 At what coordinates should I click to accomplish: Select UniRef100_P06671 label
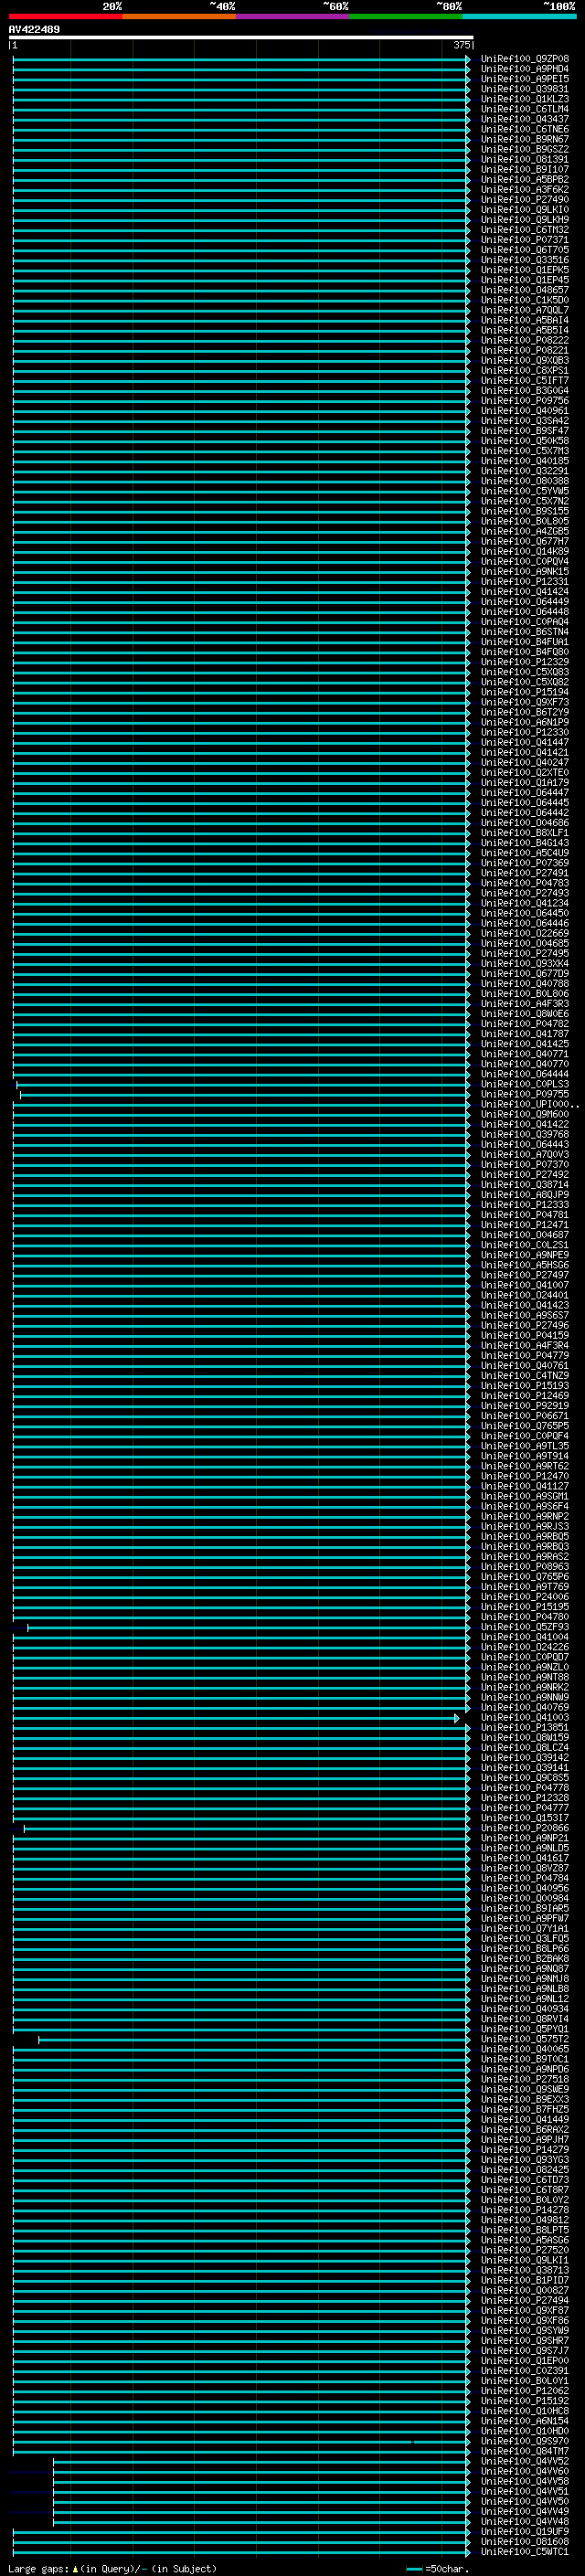(524, 1415)
